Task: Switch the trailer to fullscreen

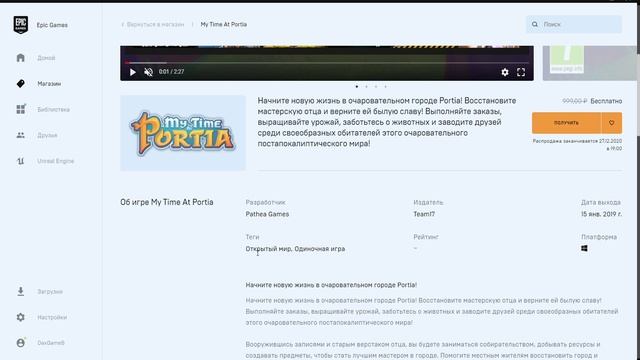Action: (x=521, y=72)
